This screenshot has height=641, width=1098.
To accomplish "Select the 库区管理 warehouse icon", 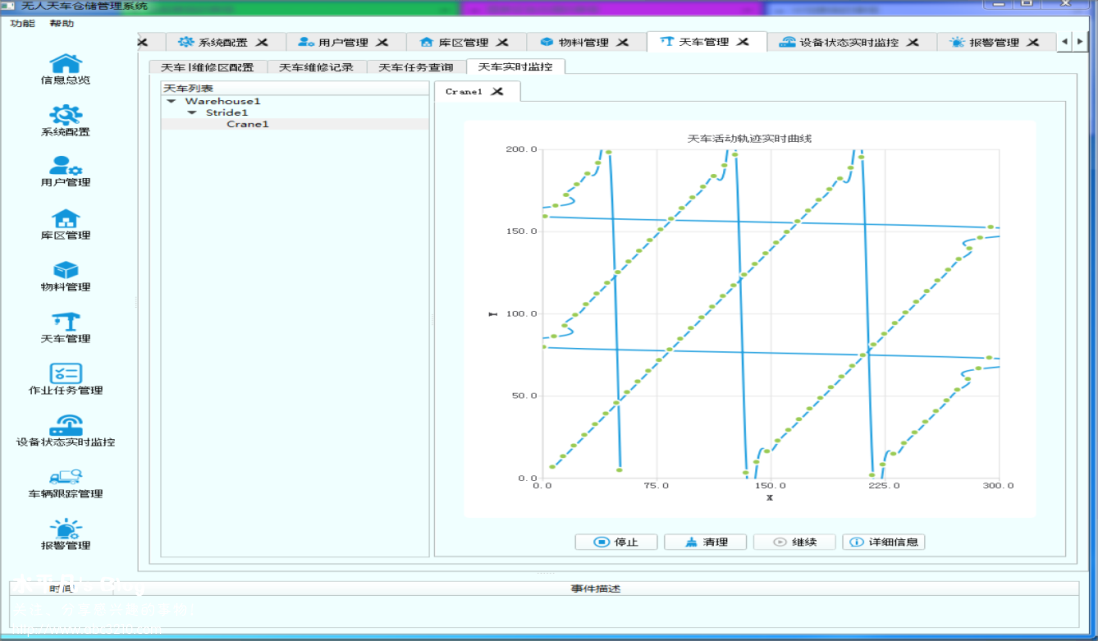I will click(x=66, y=218).
